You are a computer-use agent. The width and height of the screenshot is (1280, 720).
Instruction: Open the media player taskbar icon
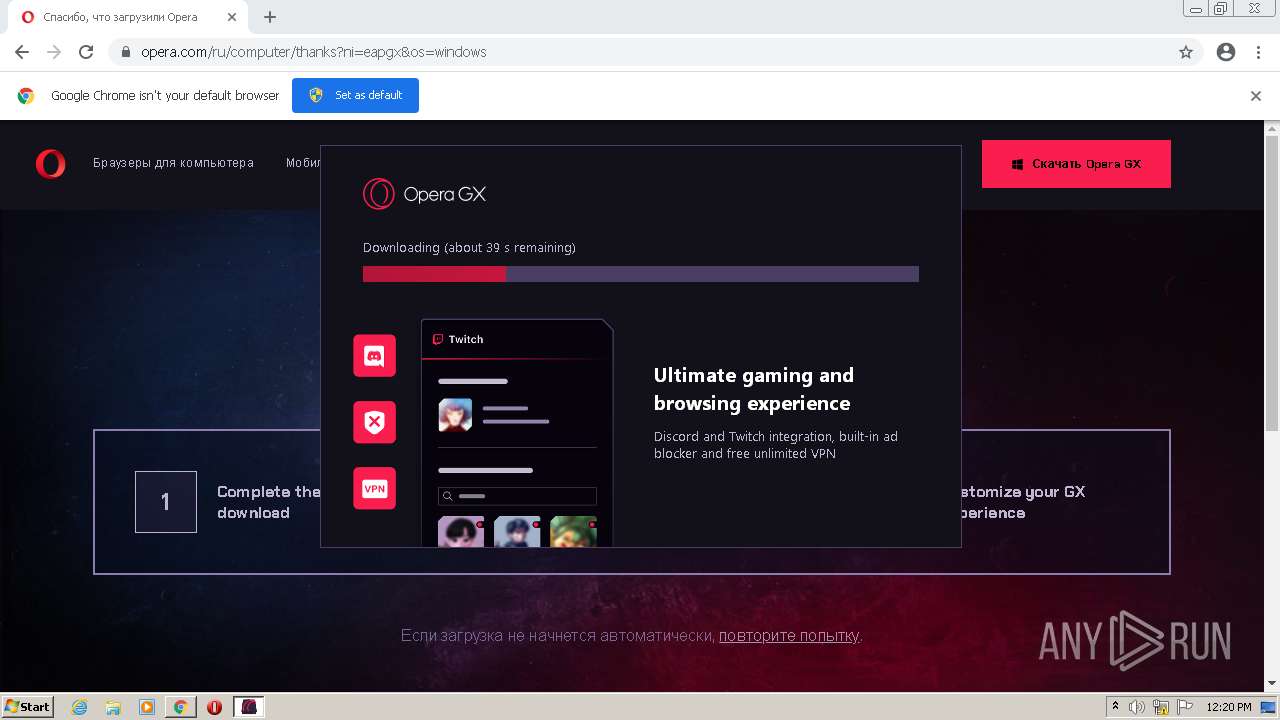[x=147, y=707]
